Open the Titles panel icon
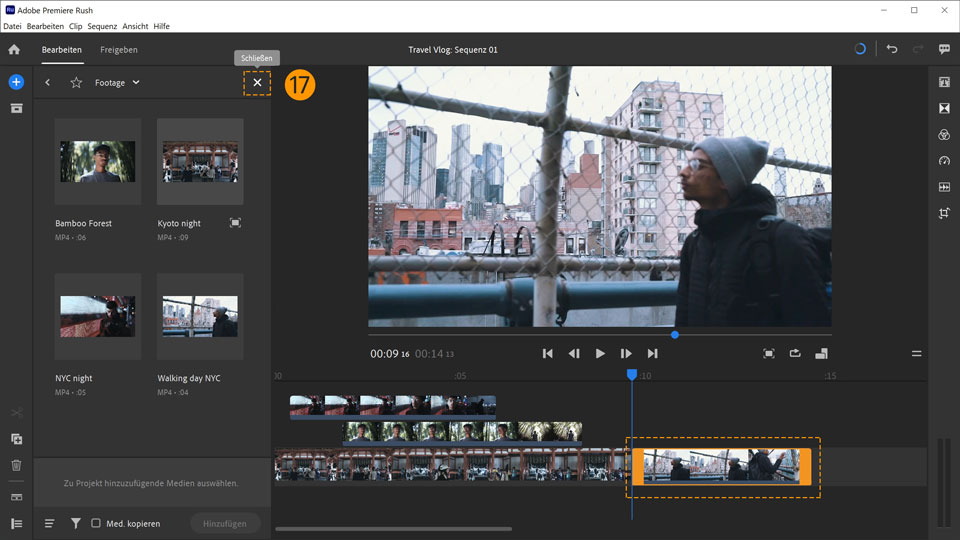The height and width of the screenshot is (540, 960). 944,82
